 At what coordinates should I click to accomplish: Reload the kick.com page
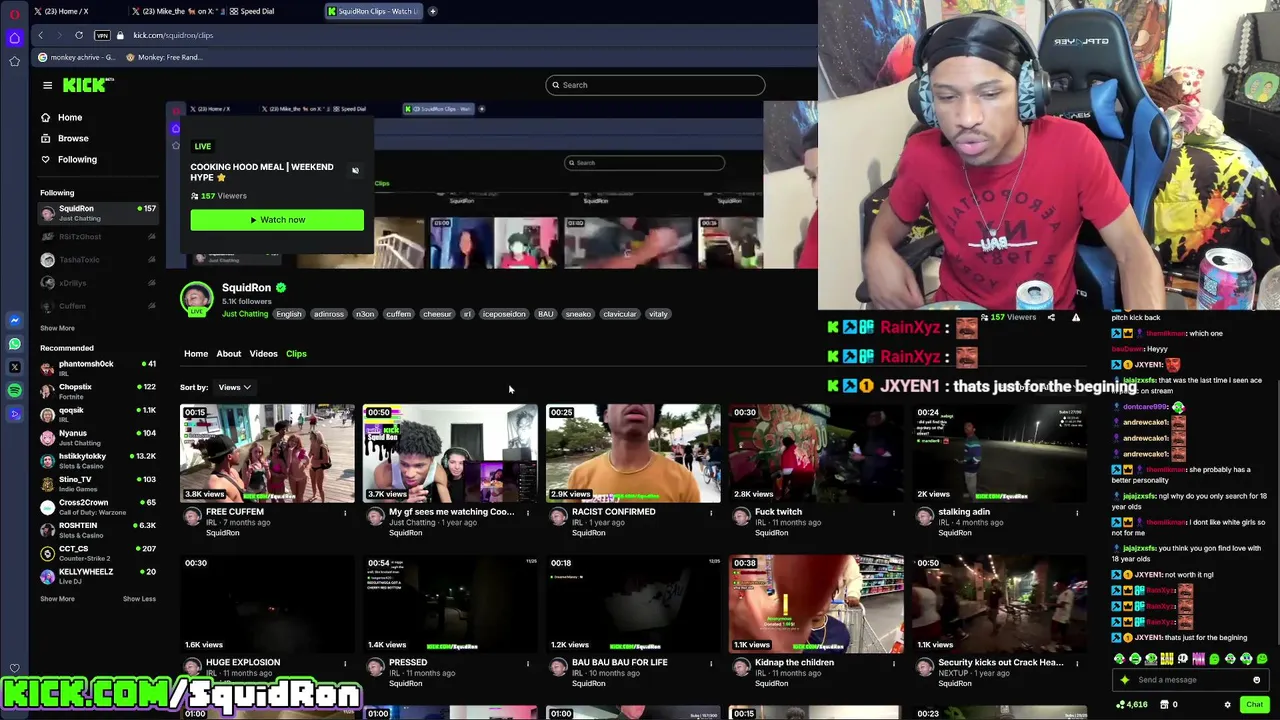point(78,35)
